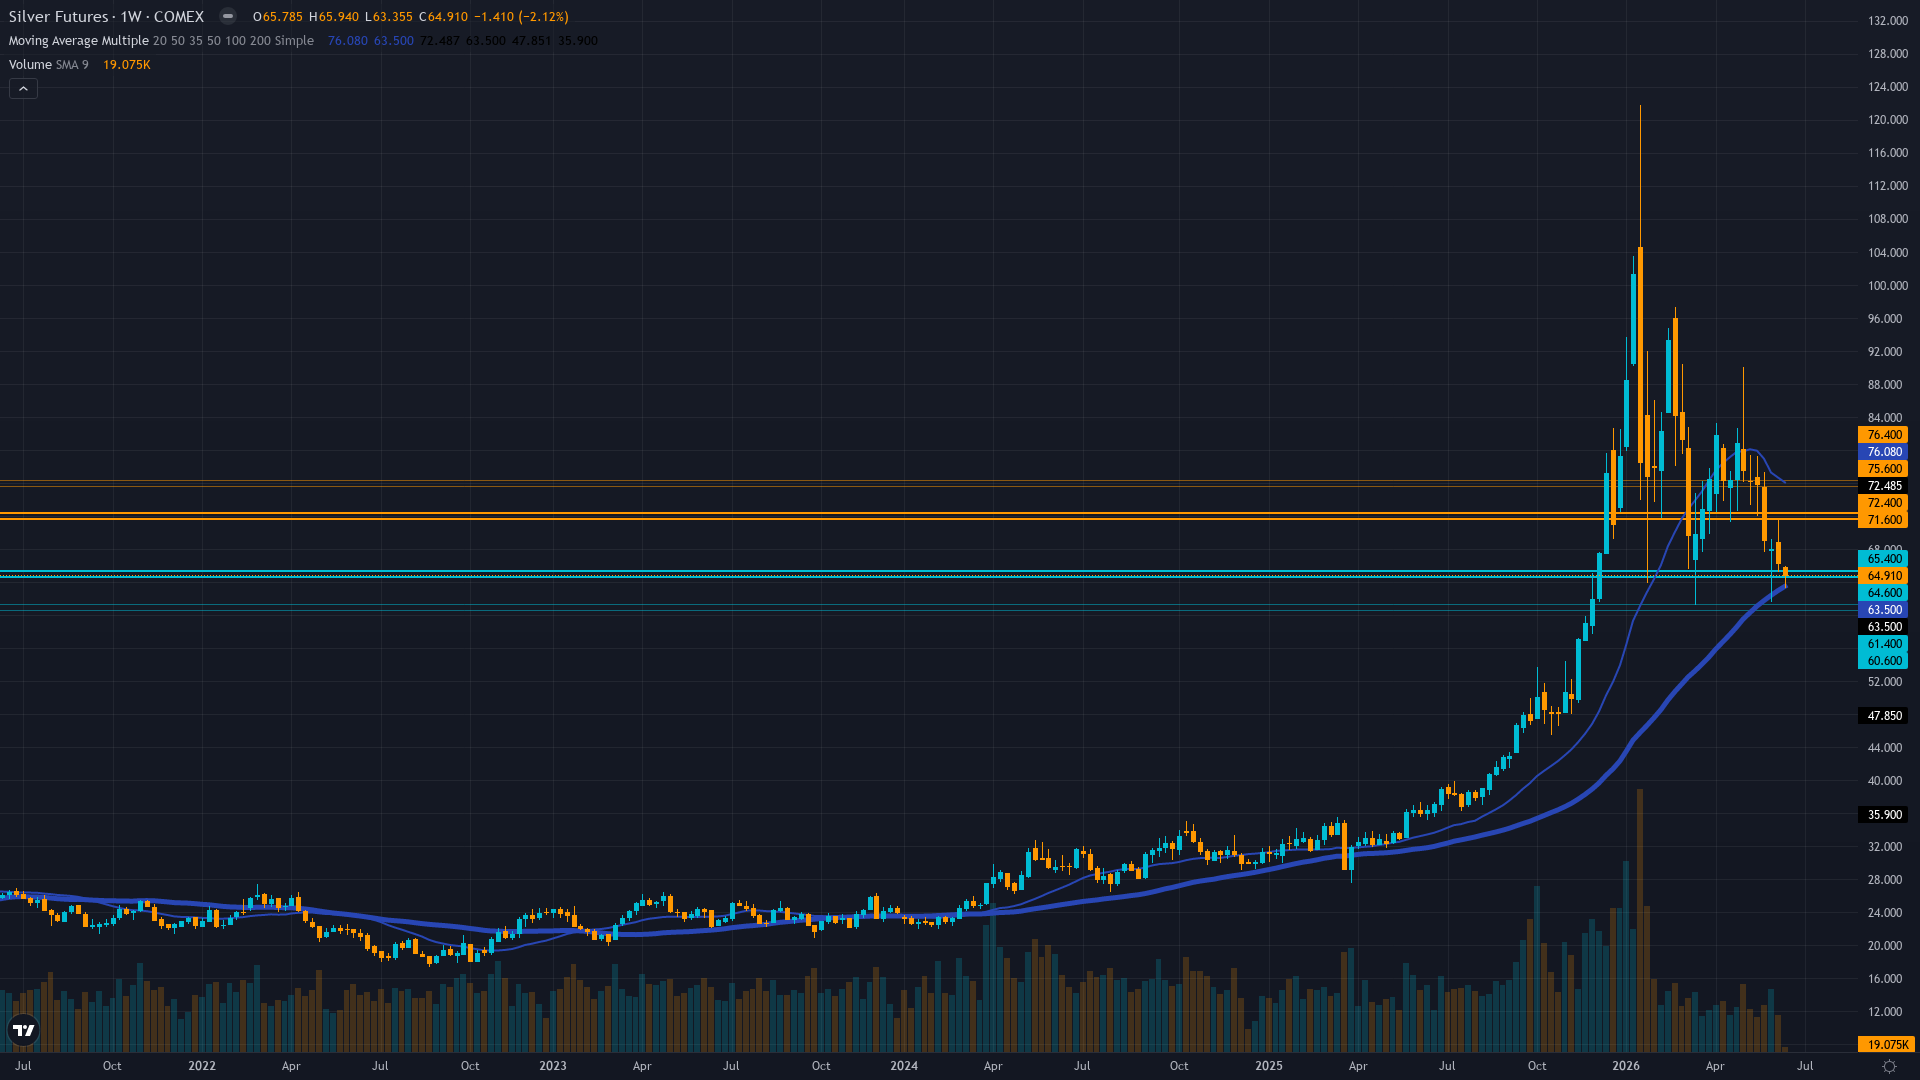Select the orange 75.600 price label
Viewport: 1920px width, 1080px height.
(x=1883, y=469)
